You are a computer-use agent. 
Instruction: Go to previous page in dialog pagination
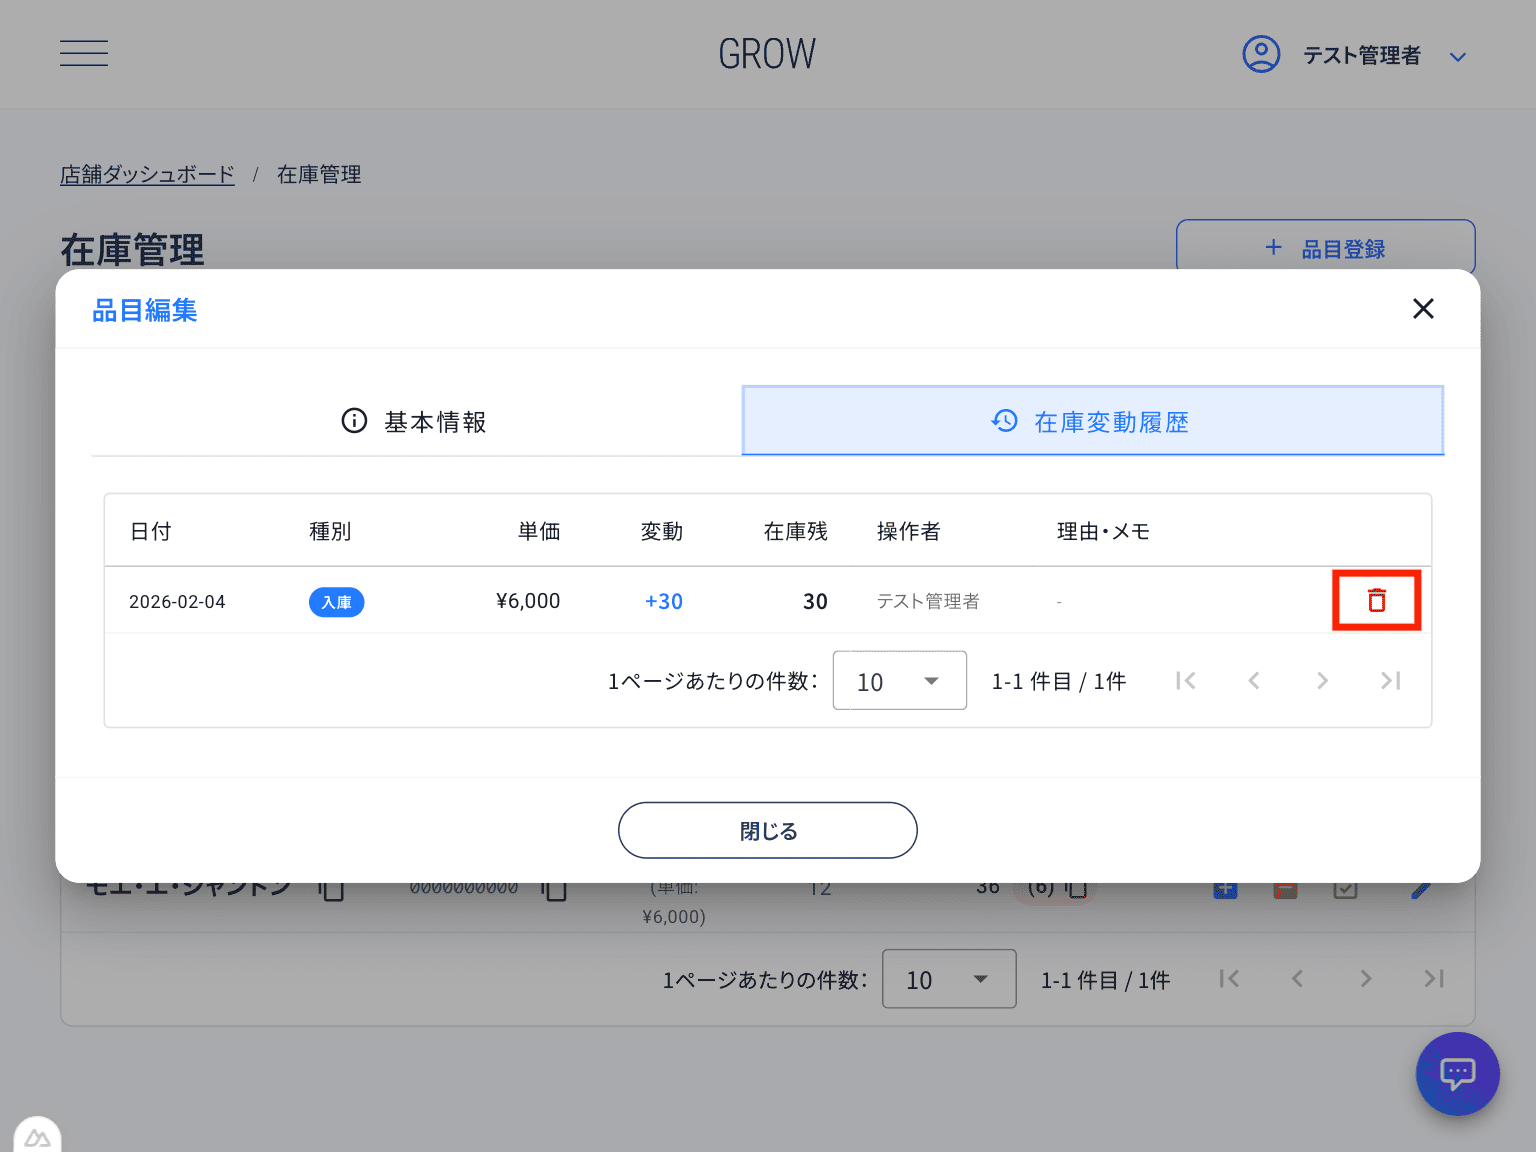pos(1254,681)
